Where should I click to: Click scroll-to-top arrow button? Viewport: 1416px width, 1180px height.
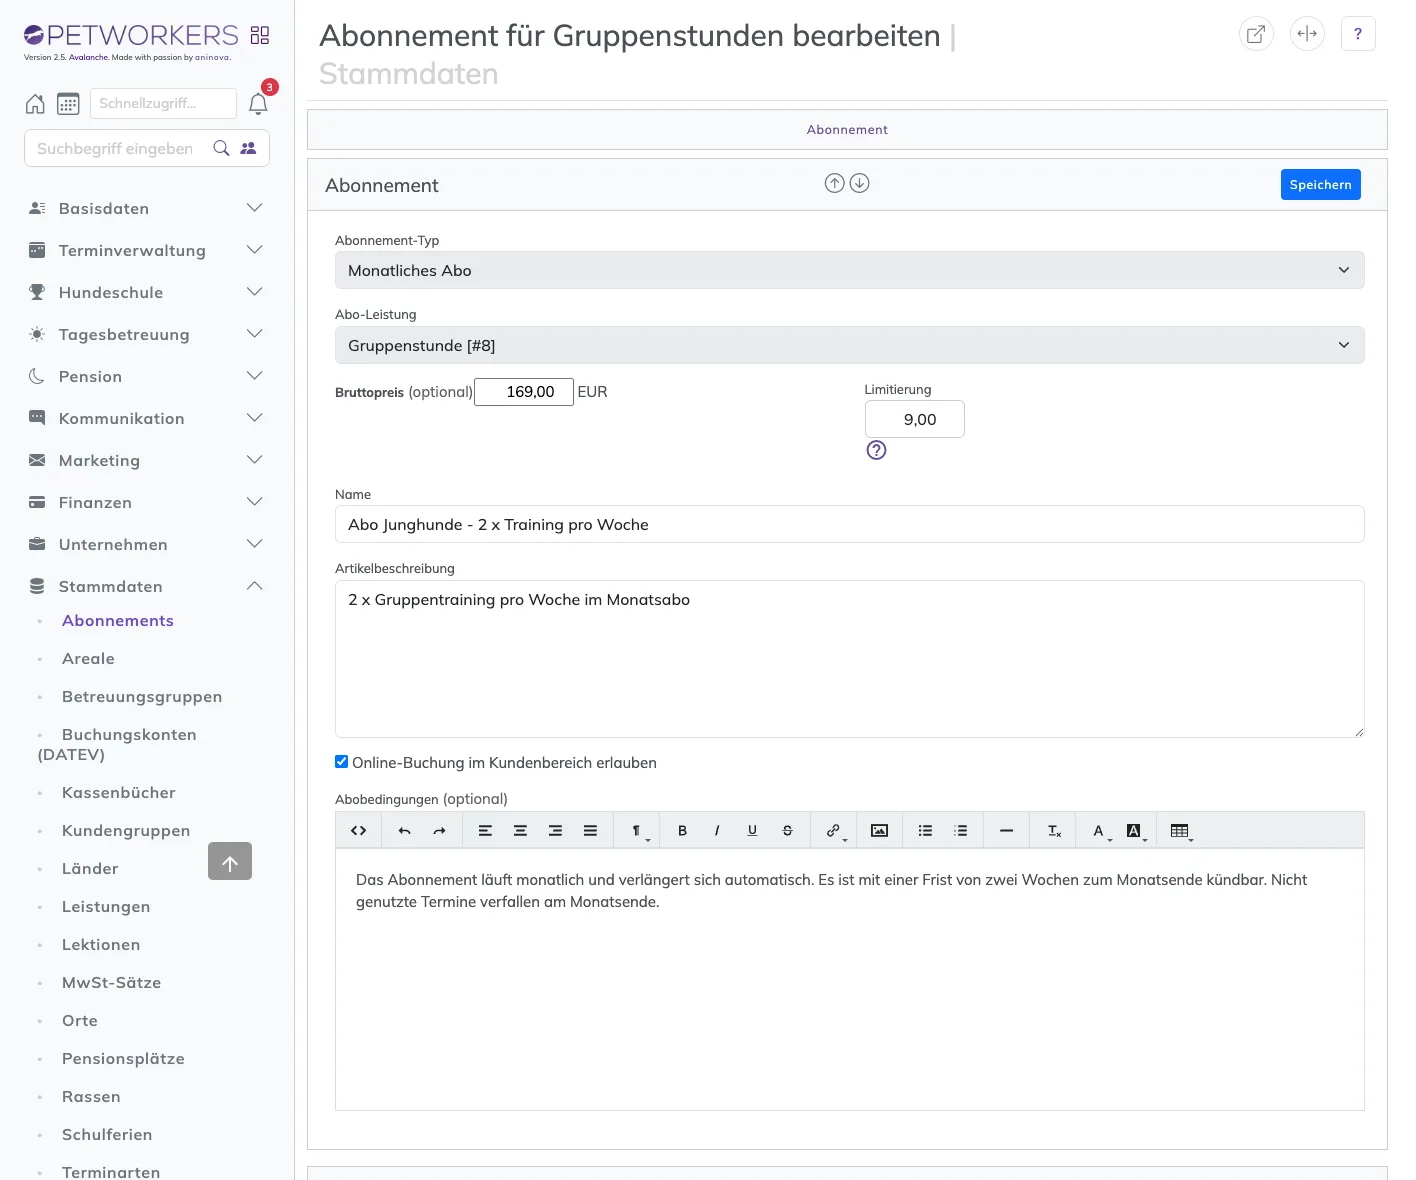coord(230,861)
